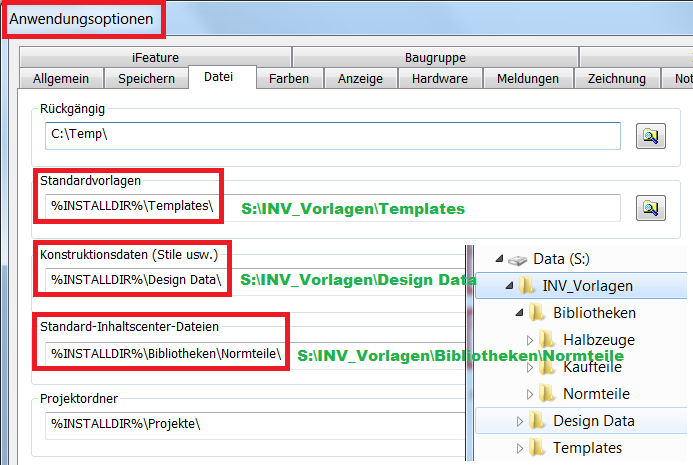Image resolution: width=693 pixels, height=465 pixels.
Task: Select Normteile in the folder tree
Action: (x=596, y=393)
